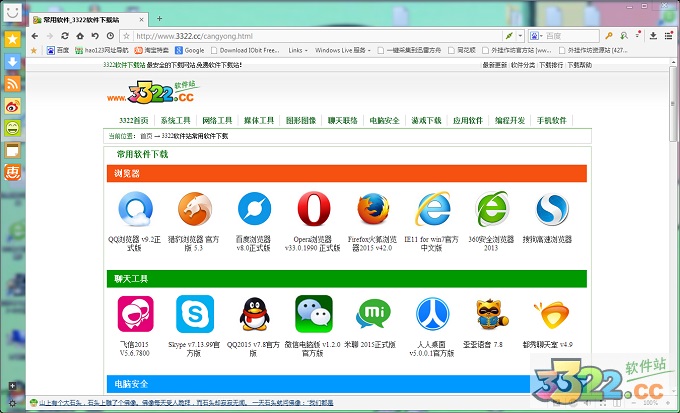Open the Google bookmark
This screenshot has width=680, height=413.
click(190, 50)
